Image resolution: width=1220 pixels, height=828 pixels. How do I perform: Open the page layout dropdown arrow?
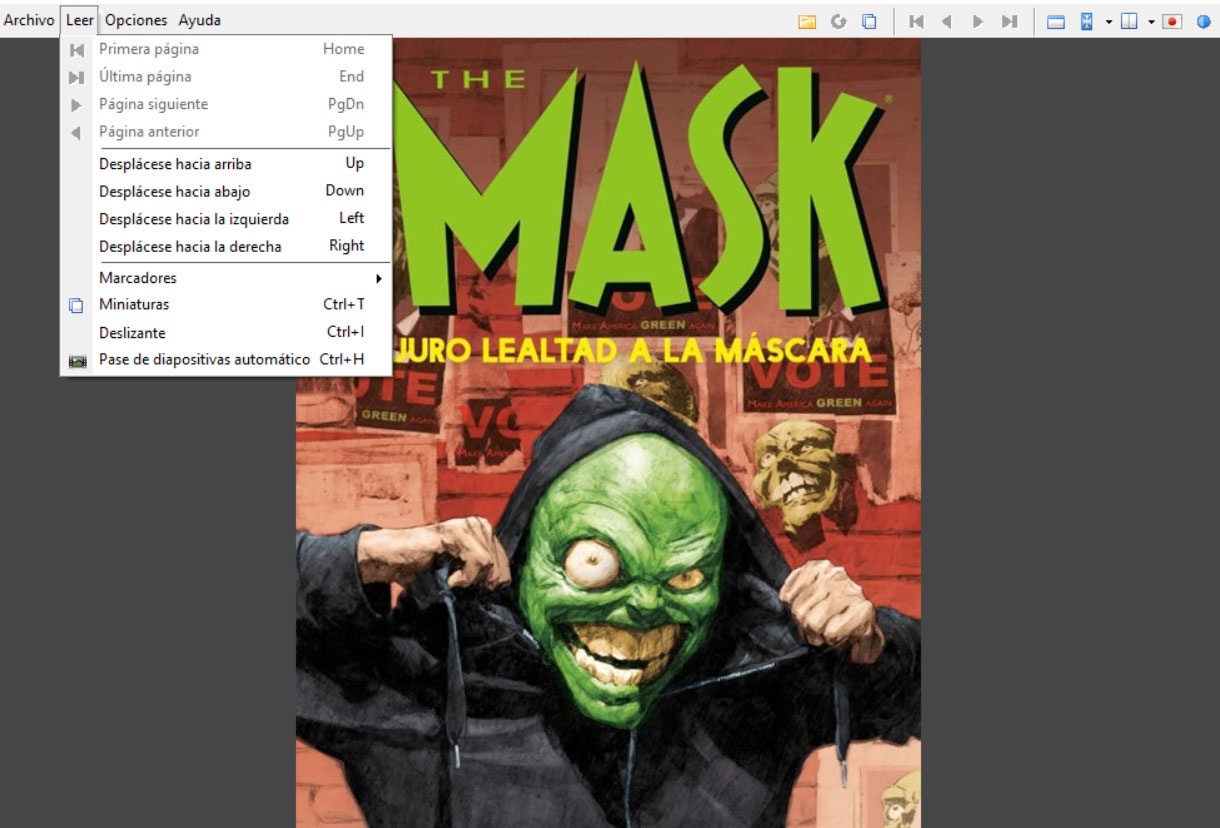pyautogui.click(x=1151, y=22)
